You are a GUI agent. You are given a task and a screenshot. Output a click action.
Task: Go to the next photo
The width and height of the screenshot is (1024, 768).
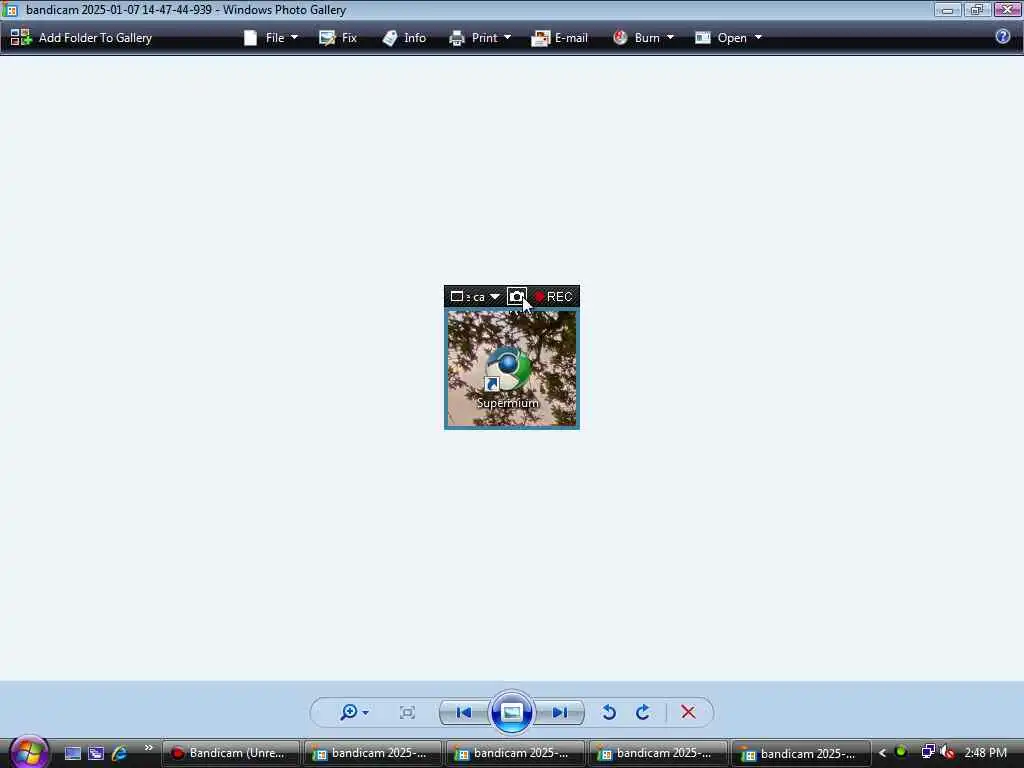[x=560, y=712]
